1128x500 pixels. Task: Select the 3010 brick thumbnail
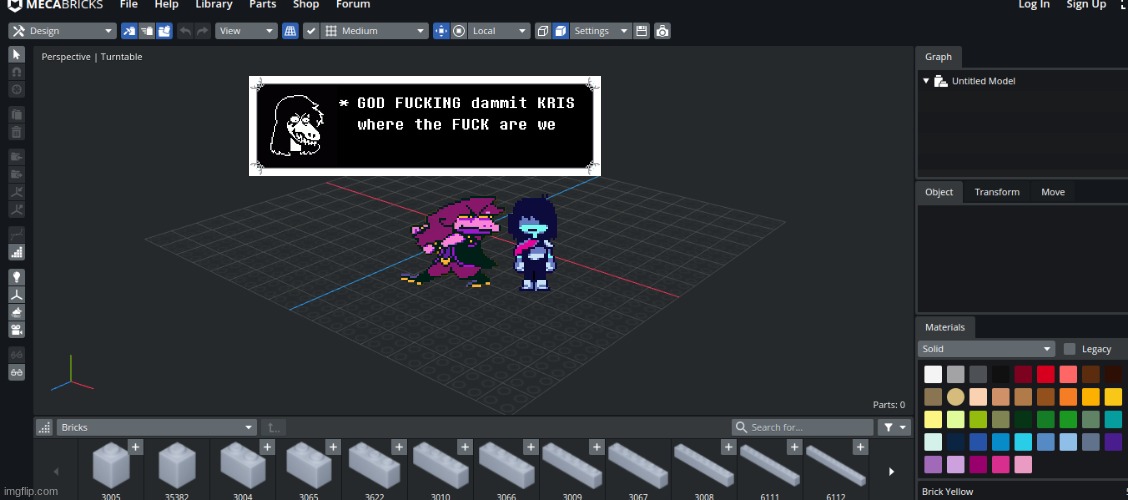click(440, 468)
